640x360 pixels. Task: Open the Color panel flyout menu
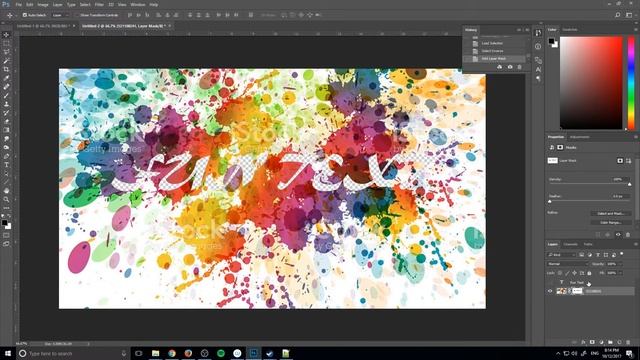coord(636,29)
